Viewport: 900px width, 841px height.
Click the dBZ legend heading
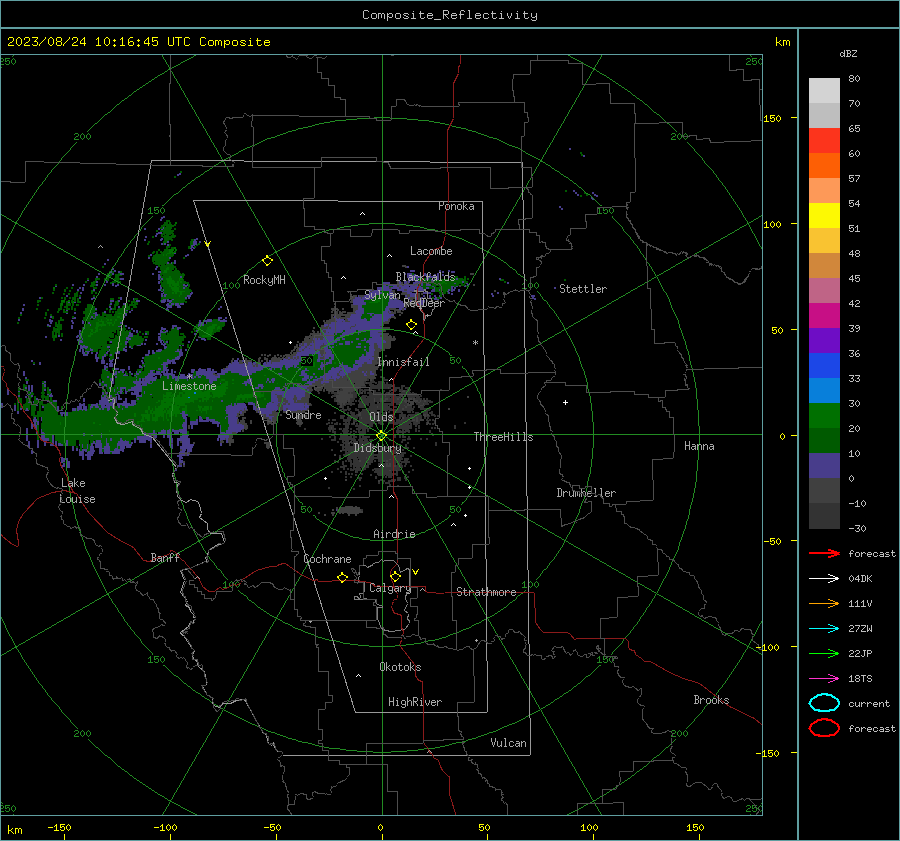(x=848, y=53)
